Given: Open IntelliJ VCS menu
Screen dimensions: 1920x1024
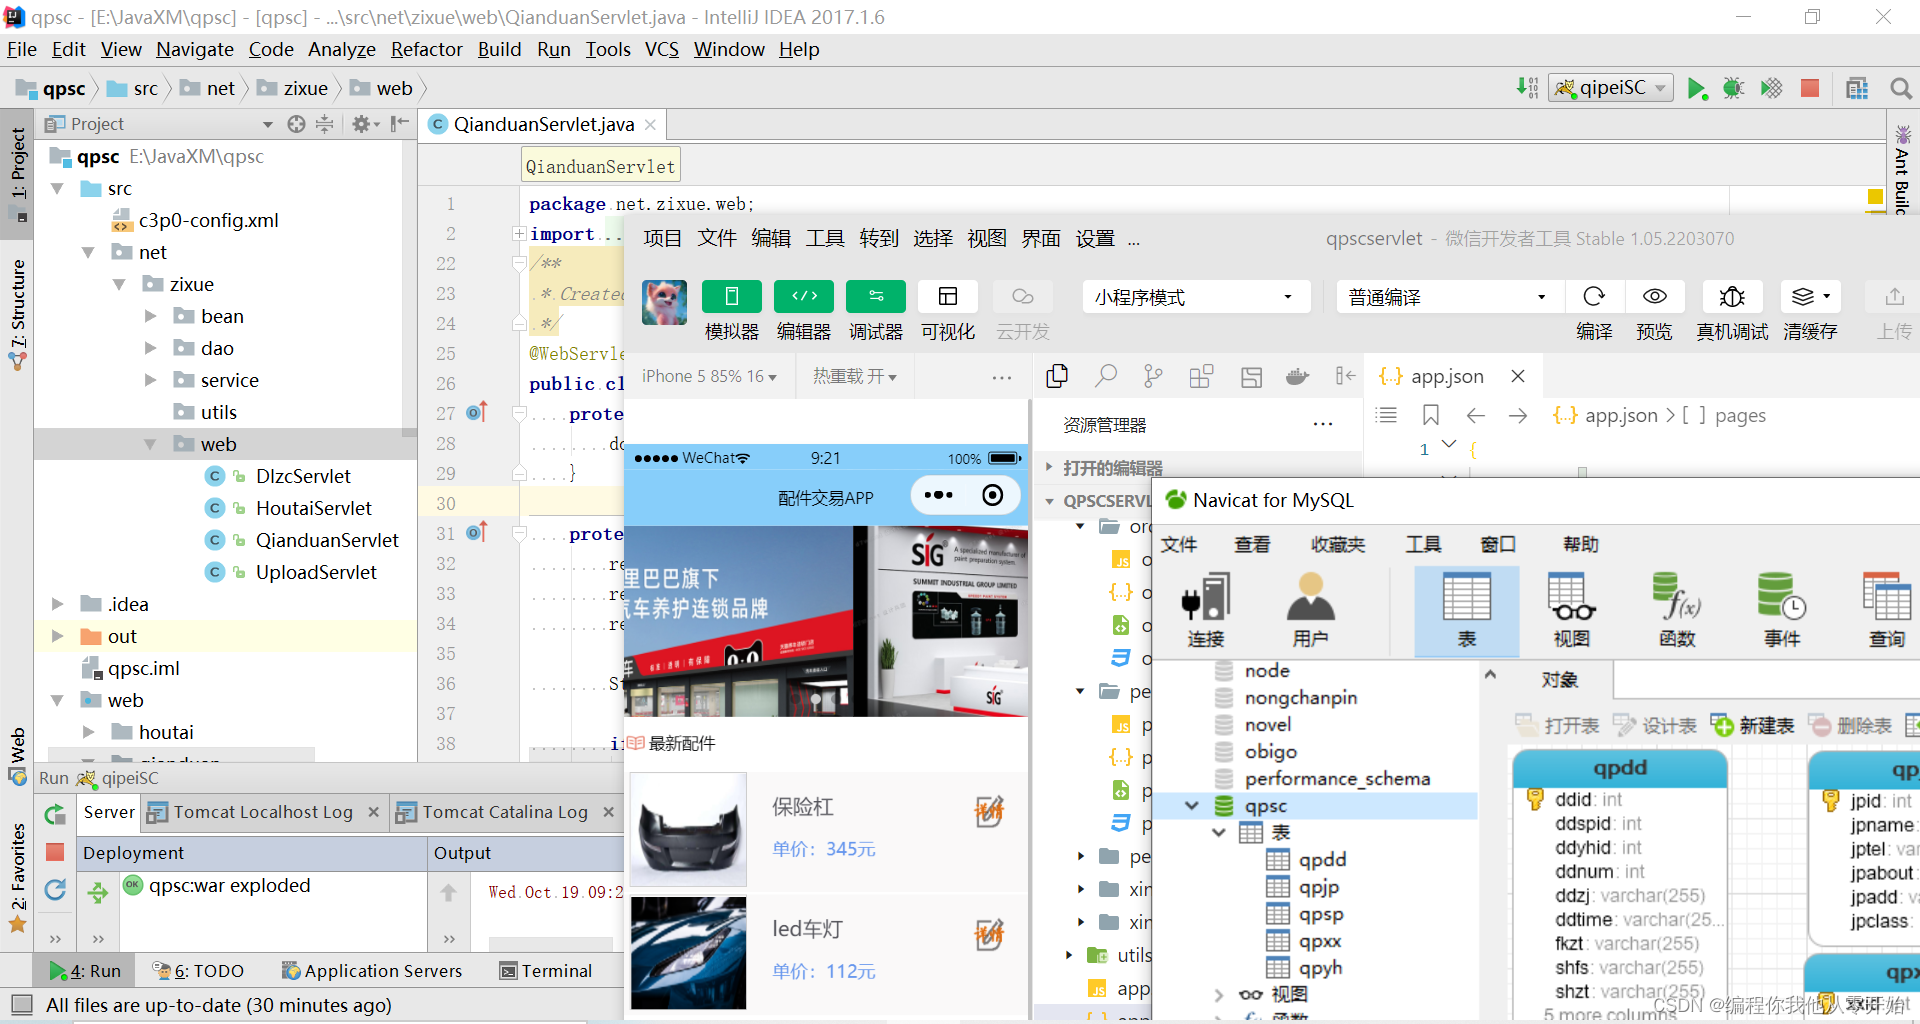Looking at the screenshot, I should click(661, 49).
